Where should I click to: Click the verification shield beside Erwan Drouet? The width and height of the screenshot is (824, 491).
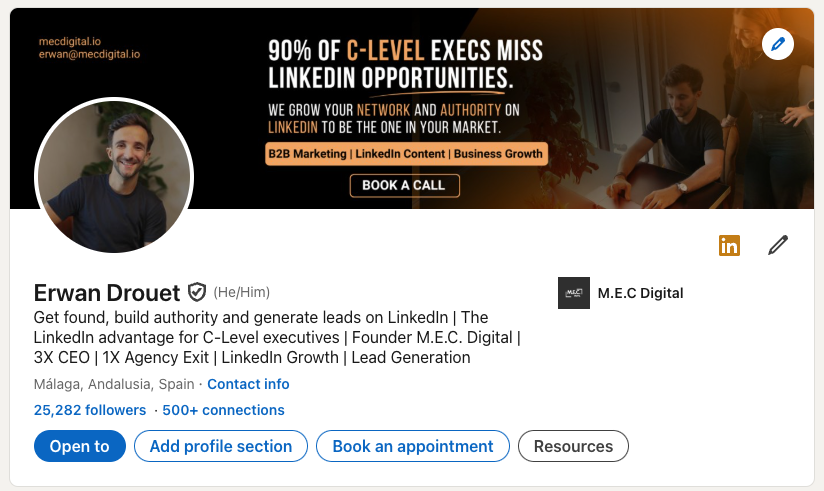[197, 293]
